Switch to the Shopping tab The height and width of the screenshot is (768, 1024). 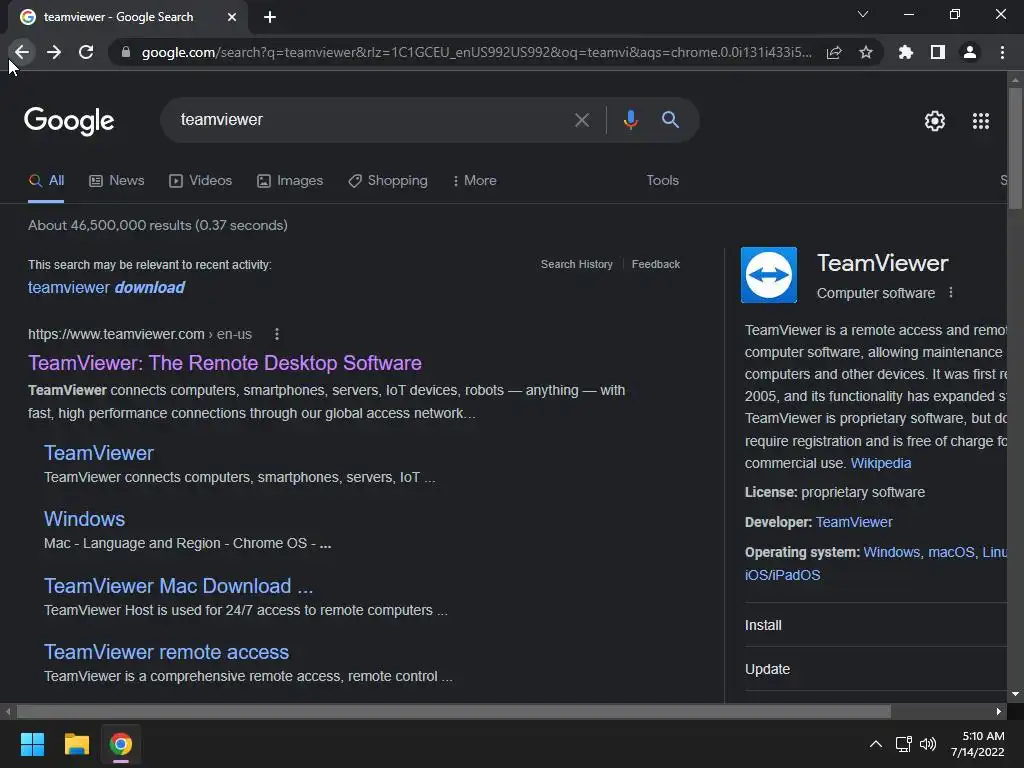[x=388, y=181]
